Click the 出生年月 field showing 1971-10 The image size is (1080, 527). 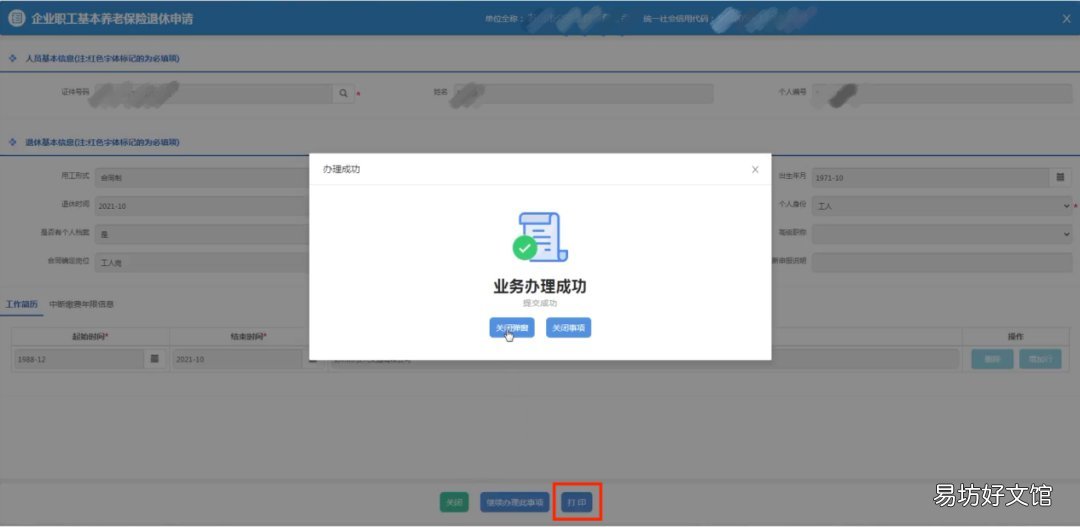click(931, 178)
